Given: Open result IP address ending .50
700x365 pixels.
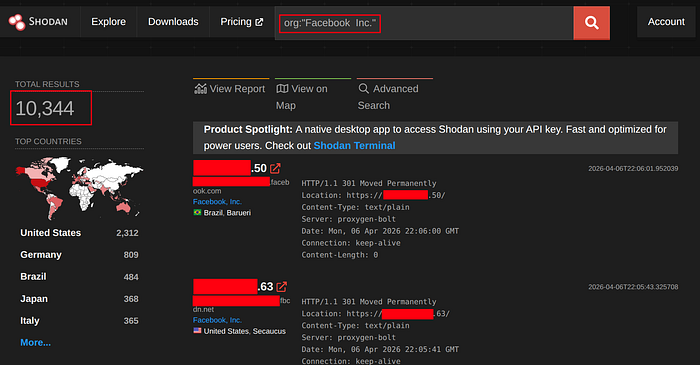Looking at the screenshot, I should (230, 168).
